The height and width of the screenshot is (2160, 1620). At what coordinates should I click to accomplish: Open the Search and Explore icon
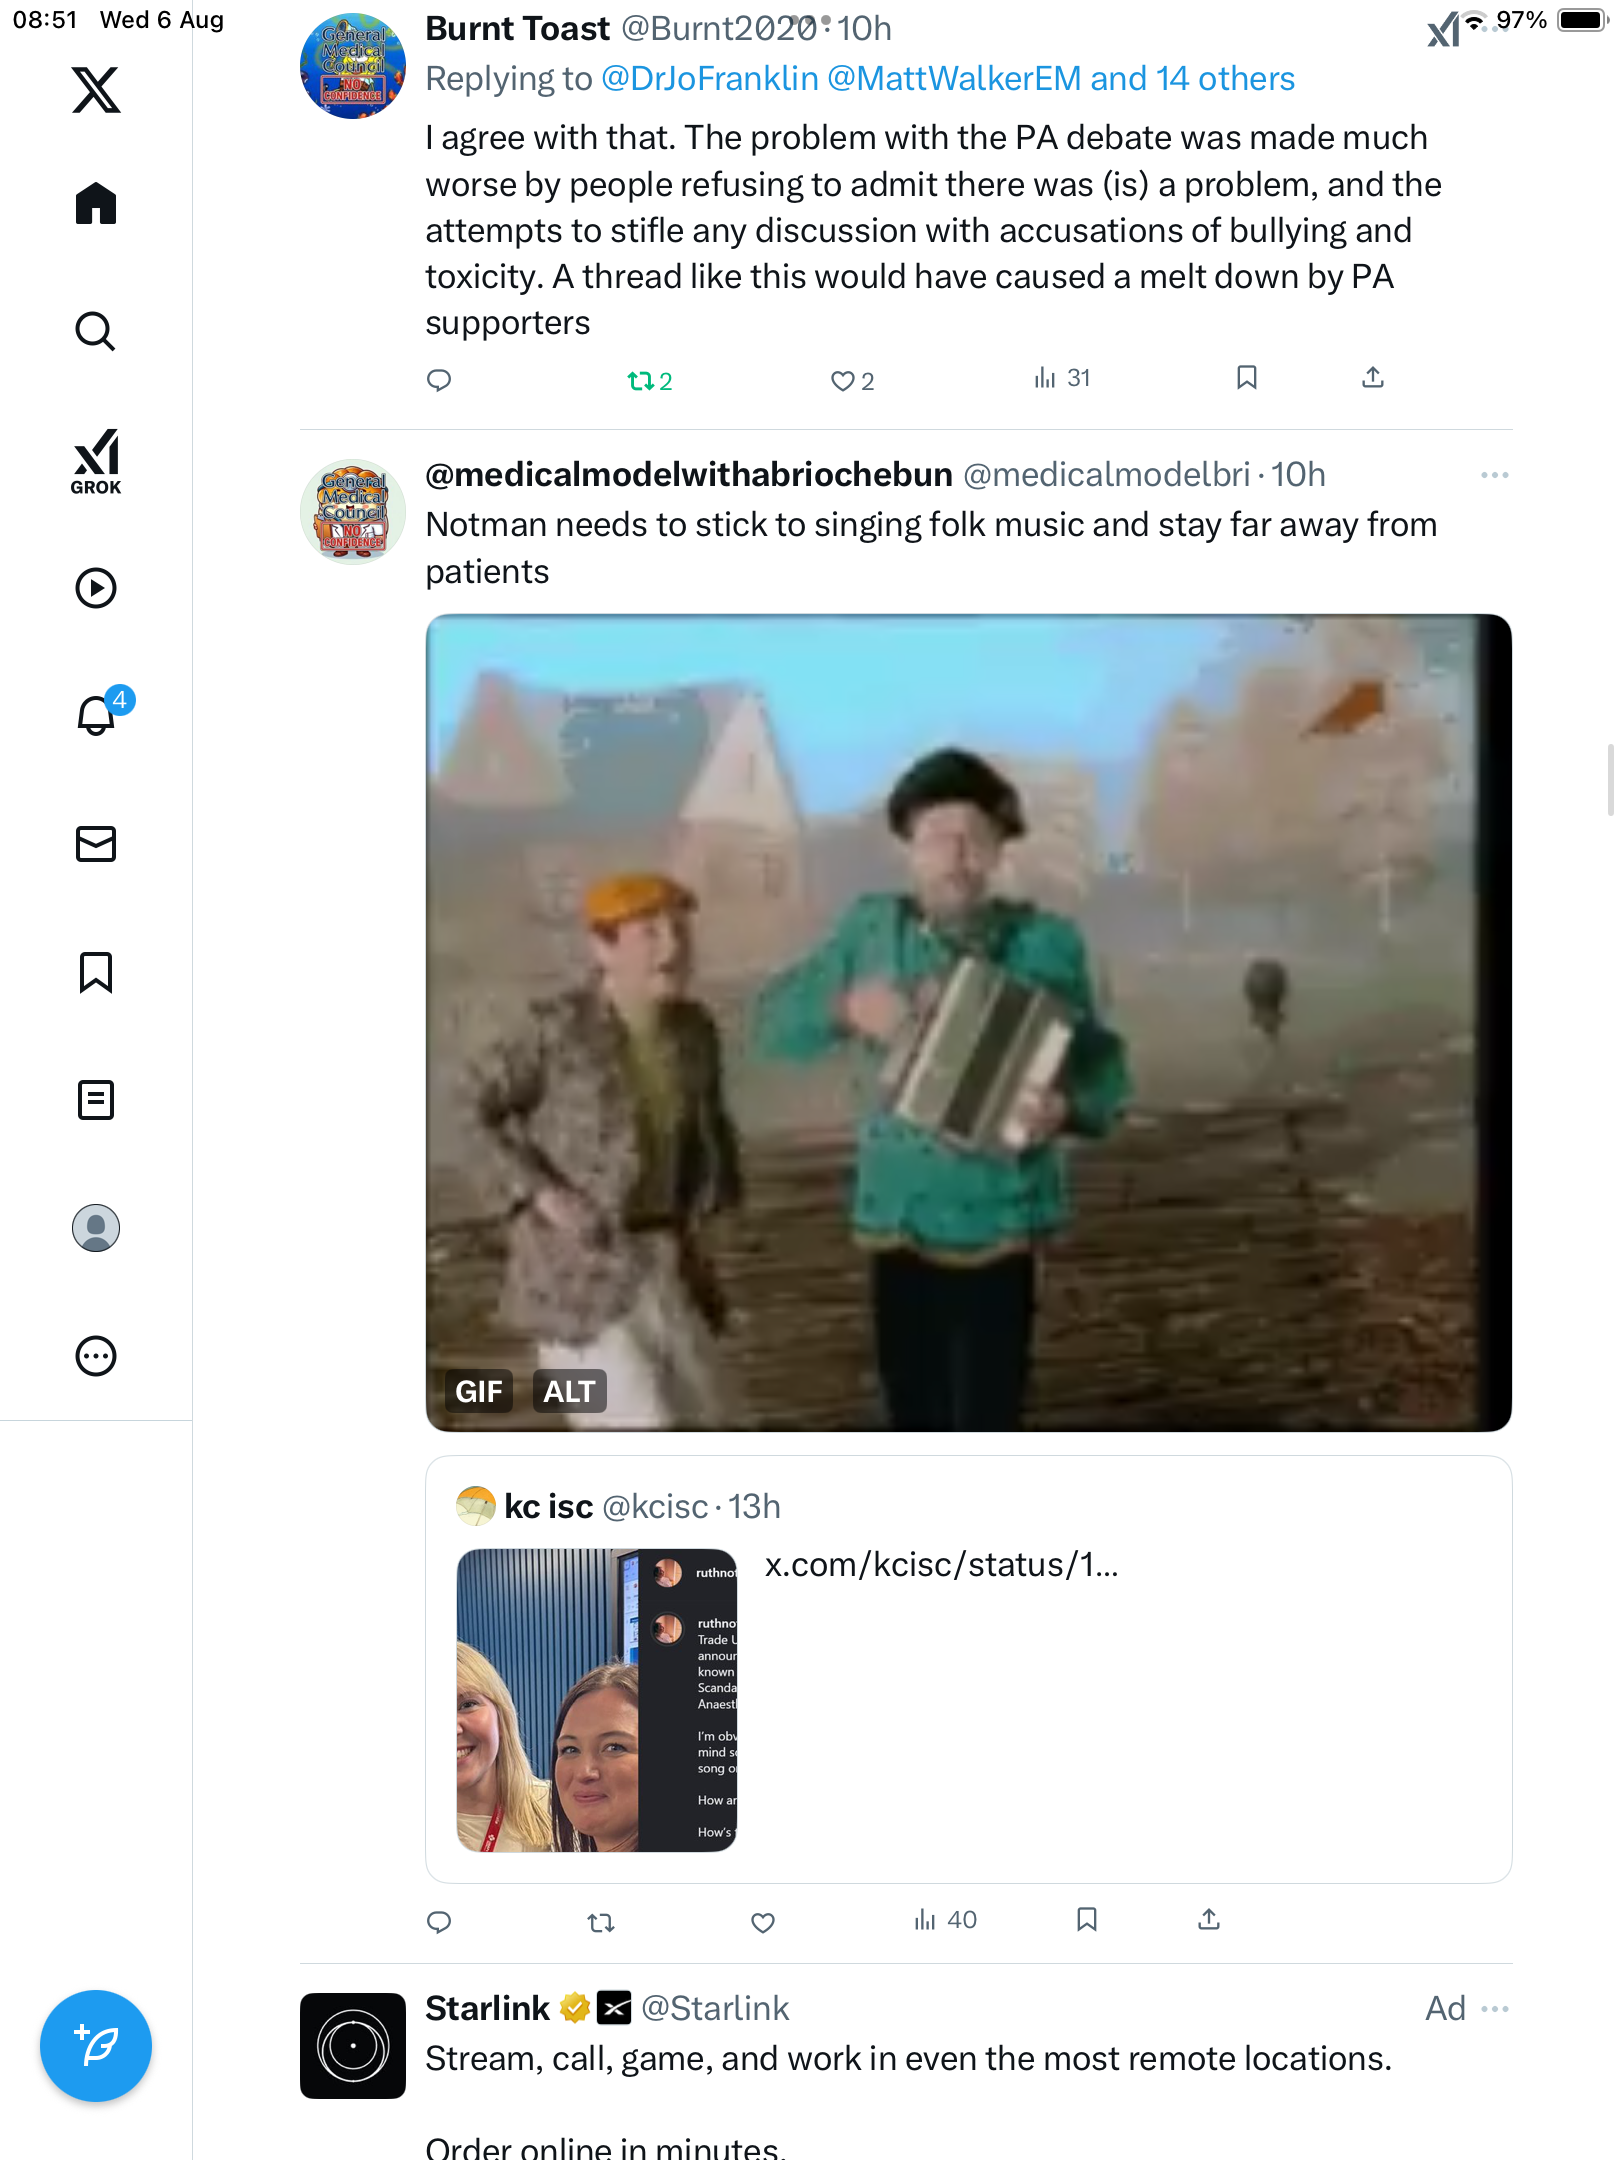tap(96, 331)
